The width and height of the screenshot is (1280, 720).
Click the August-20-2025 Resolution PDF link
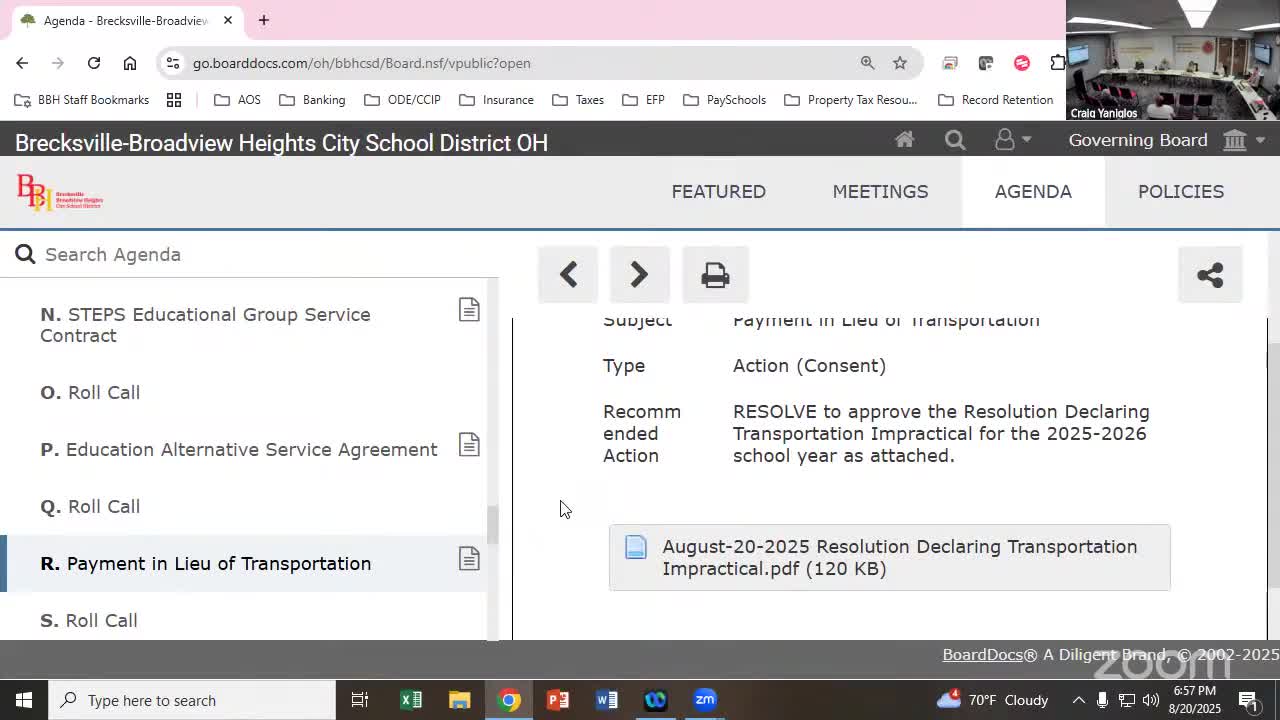click(899, 557)
